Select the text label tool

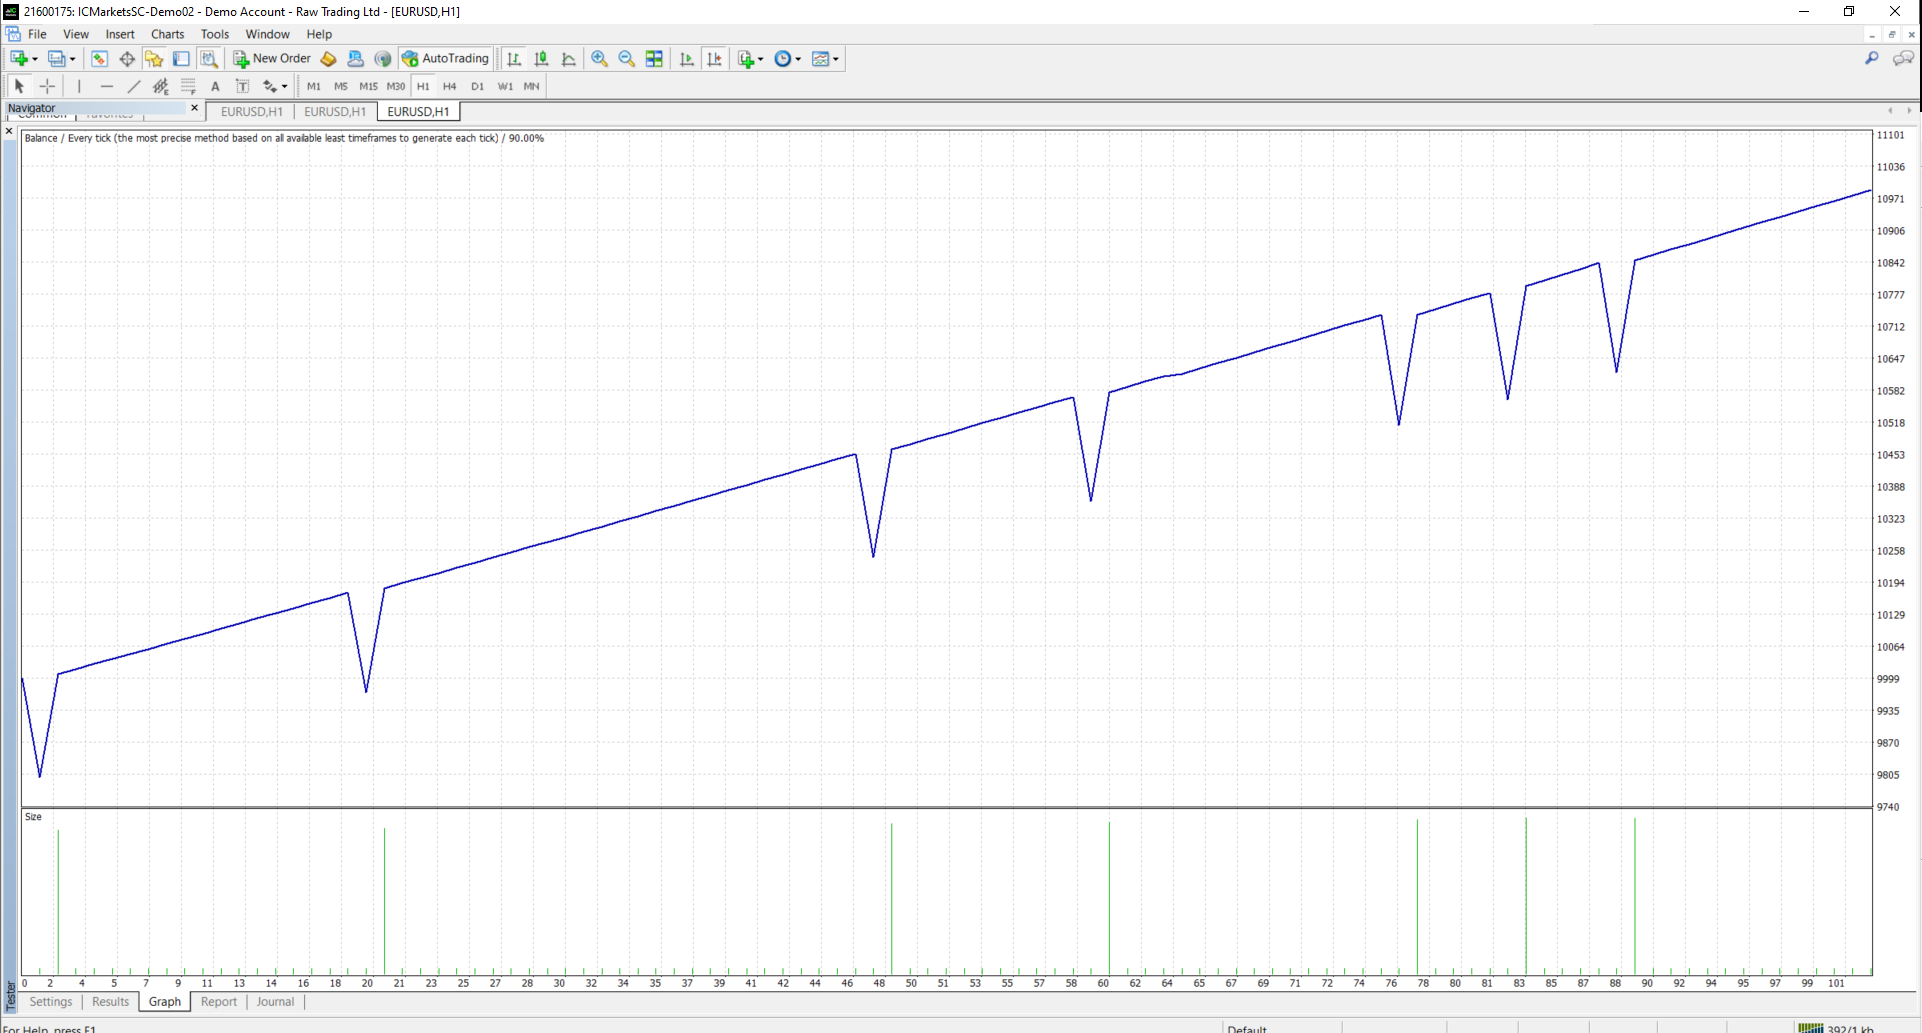tap(242, 86)
